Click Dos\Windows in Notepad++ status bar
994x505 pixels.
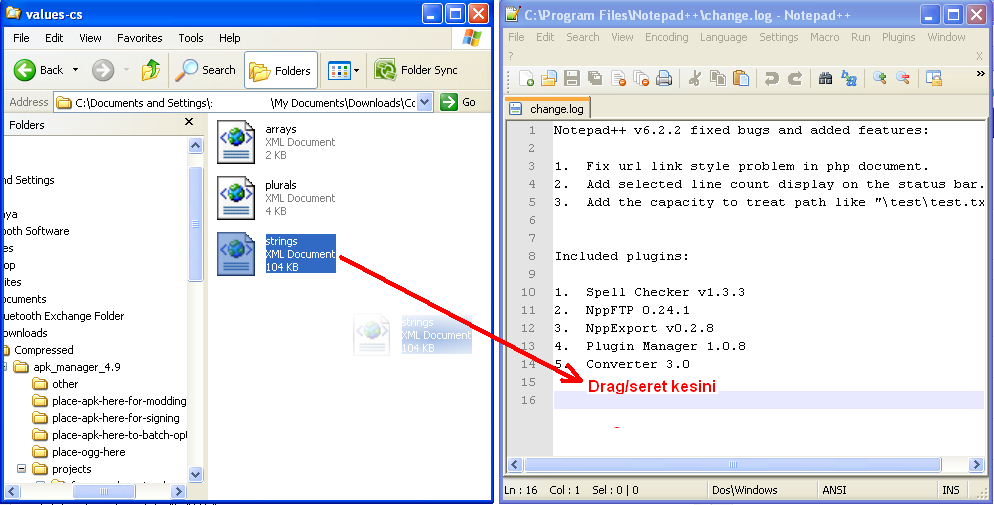[x=745, y=490]
